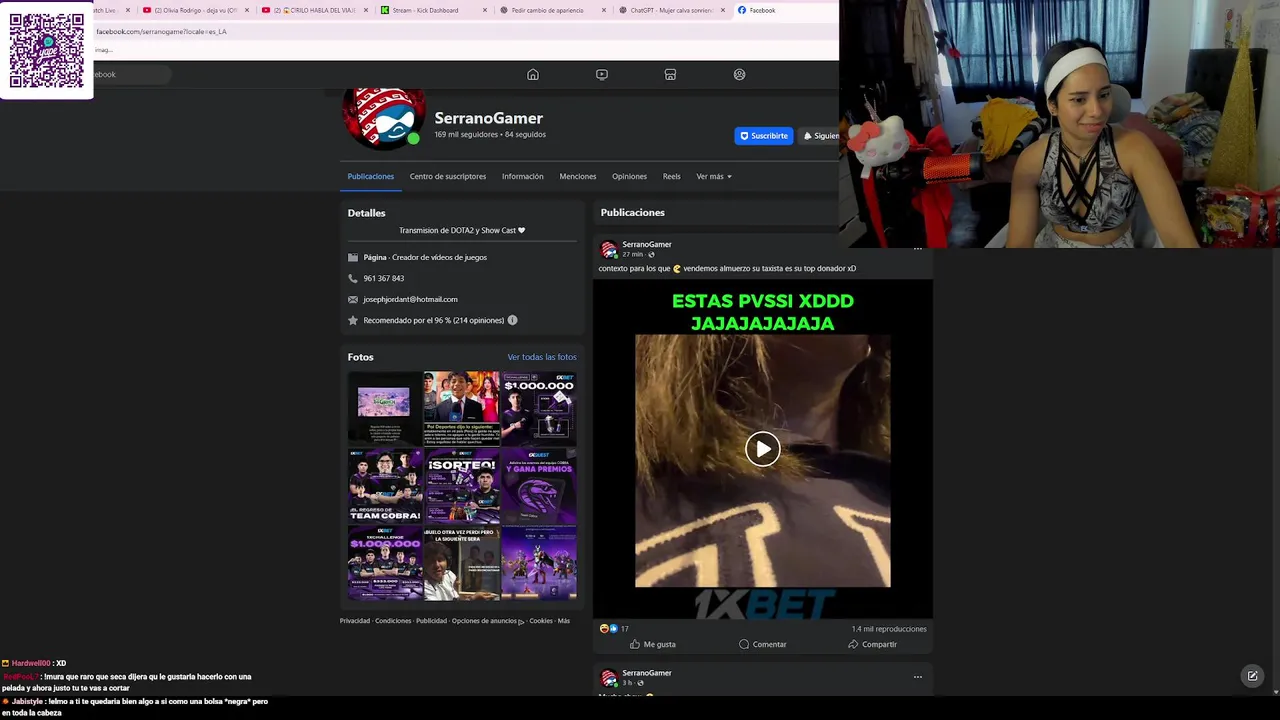This screenshot has height=720, width=1280.
Task: Click the Página flag icon in Detalles
Action: pyautogui.click(x=353, y=257)
